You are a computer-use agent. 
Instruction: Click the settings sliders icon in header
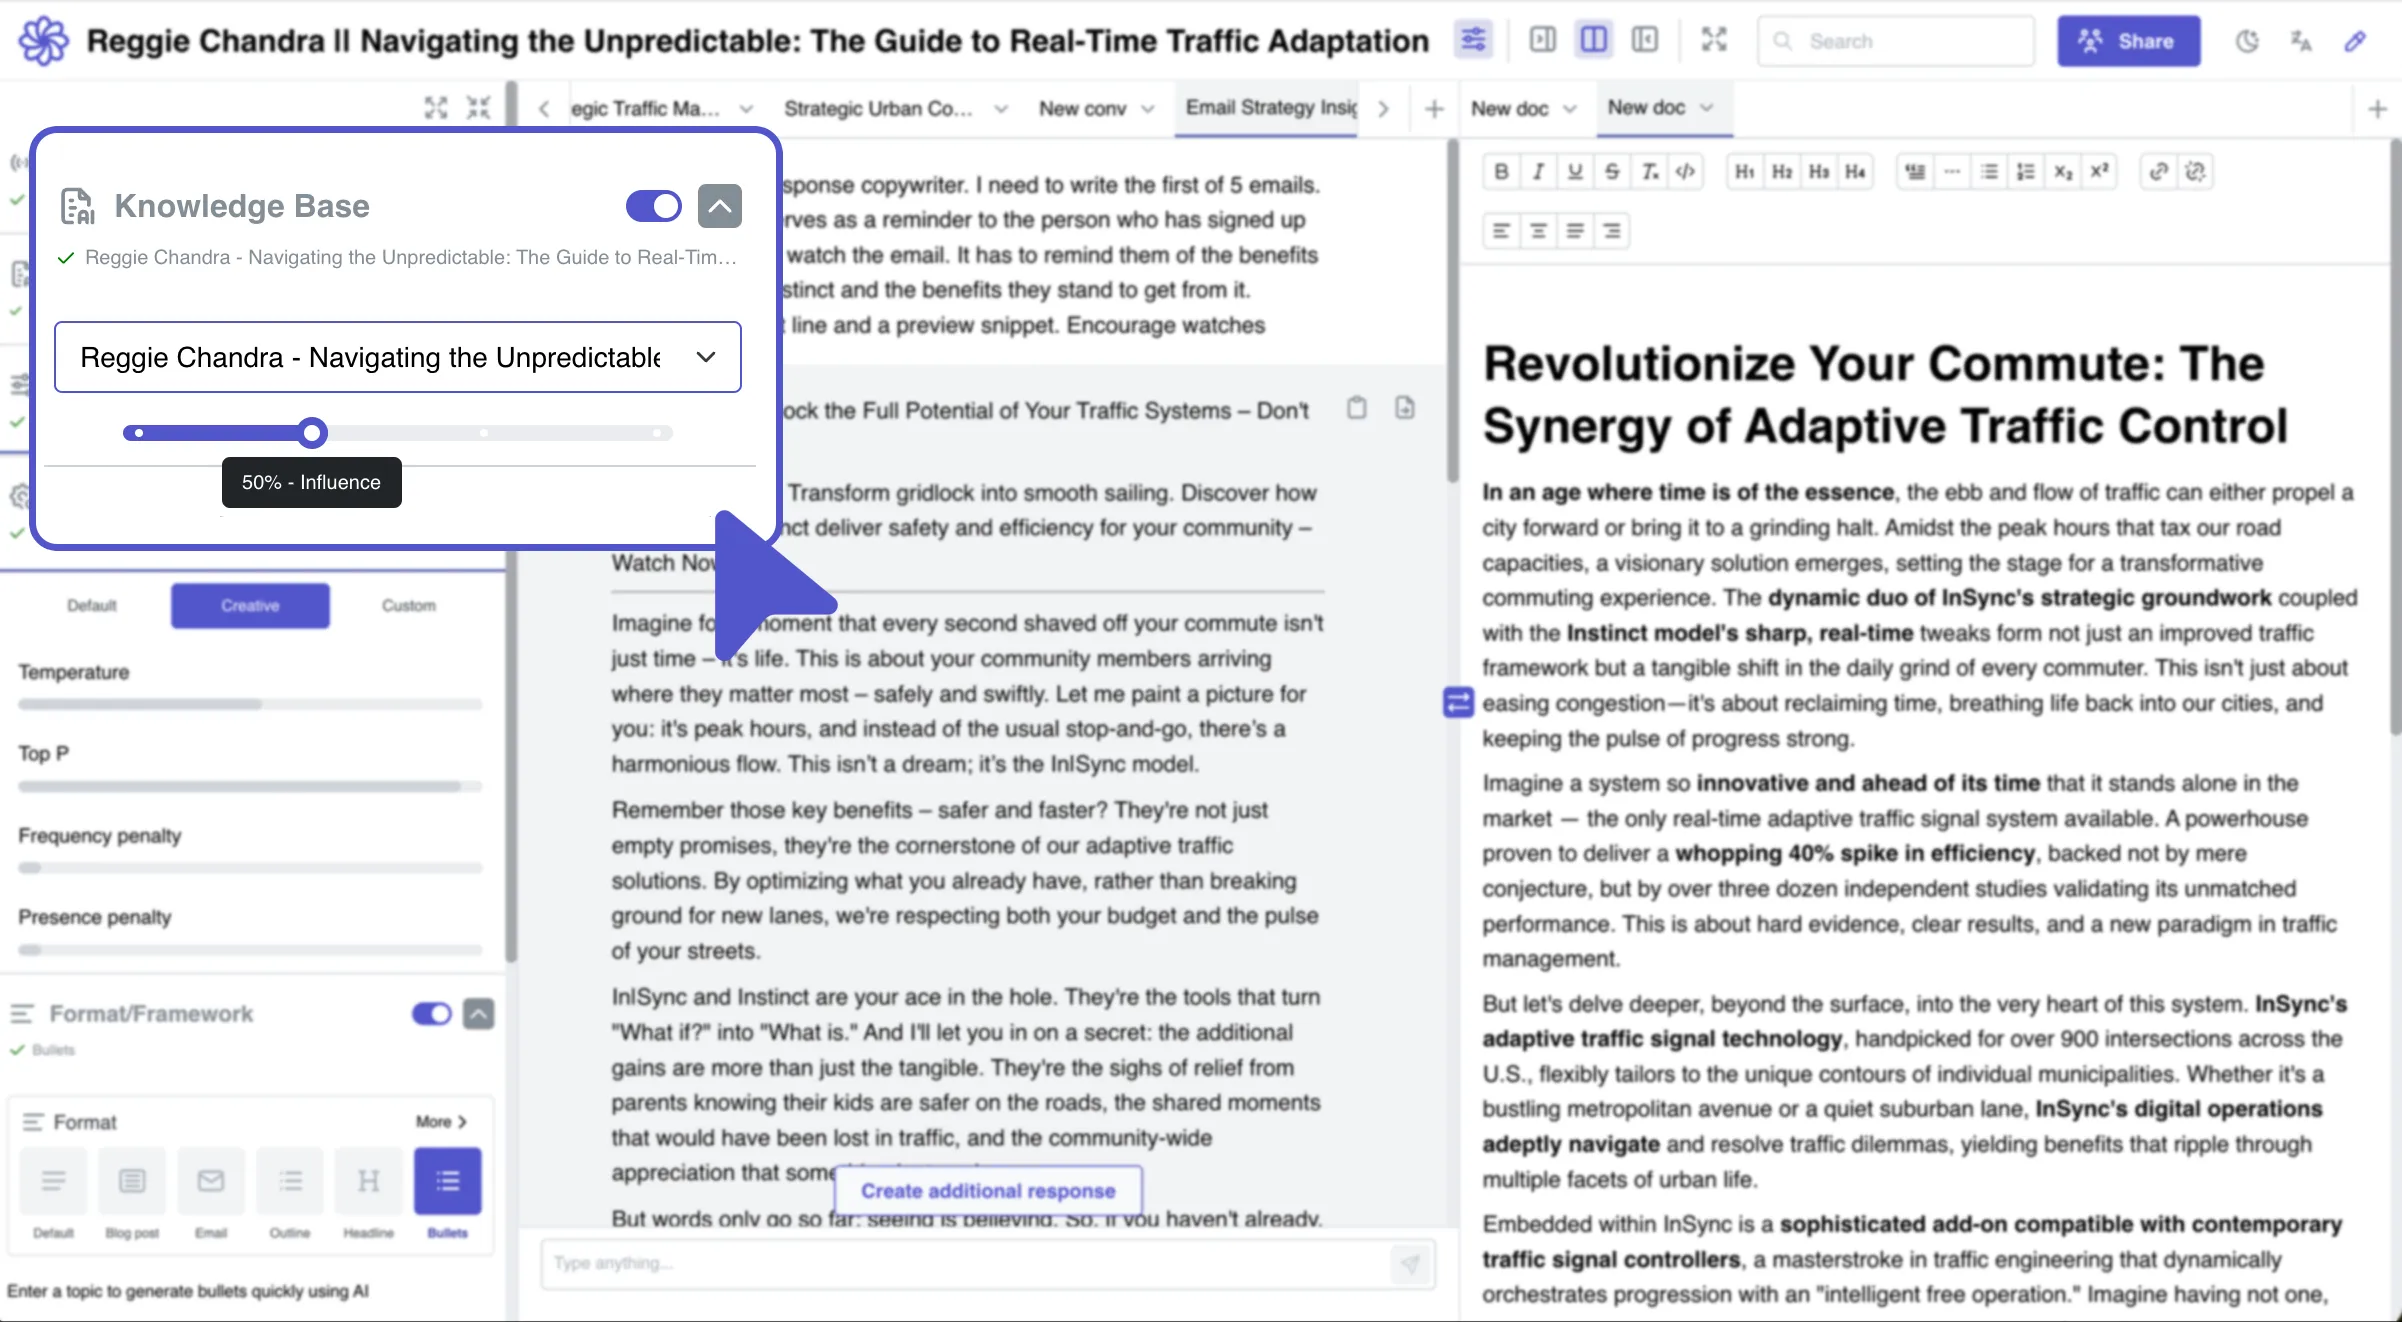tap(1473, 40)
